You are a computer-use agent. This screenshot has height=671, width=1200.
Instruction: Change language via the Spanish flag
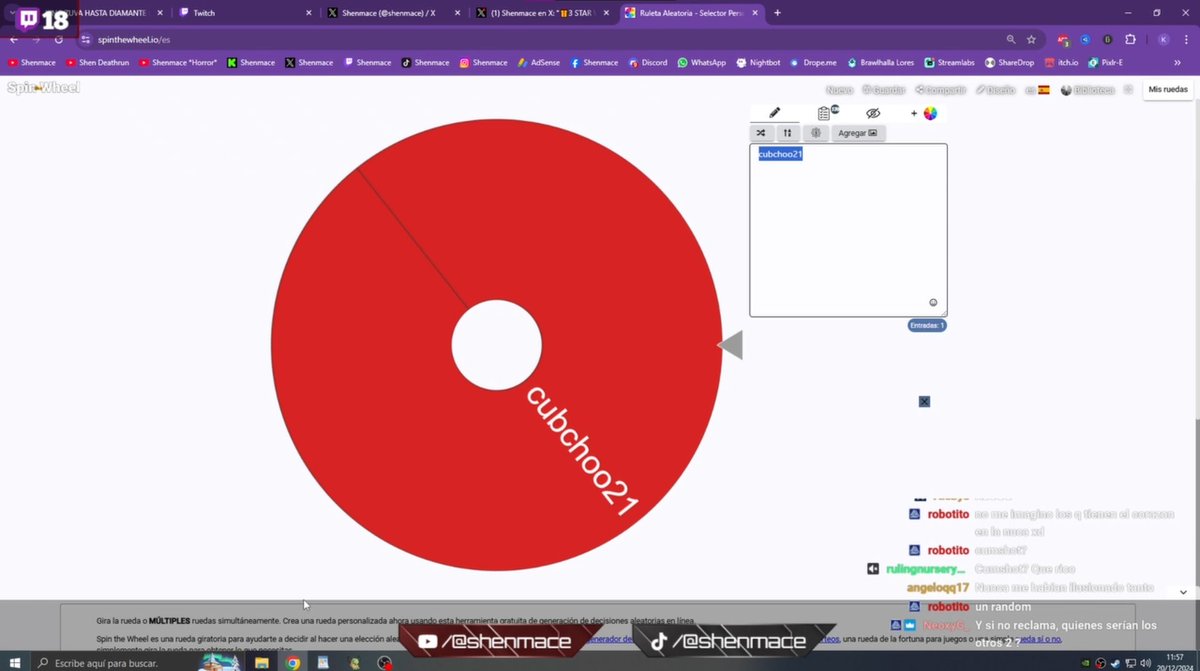(1043, 90)
